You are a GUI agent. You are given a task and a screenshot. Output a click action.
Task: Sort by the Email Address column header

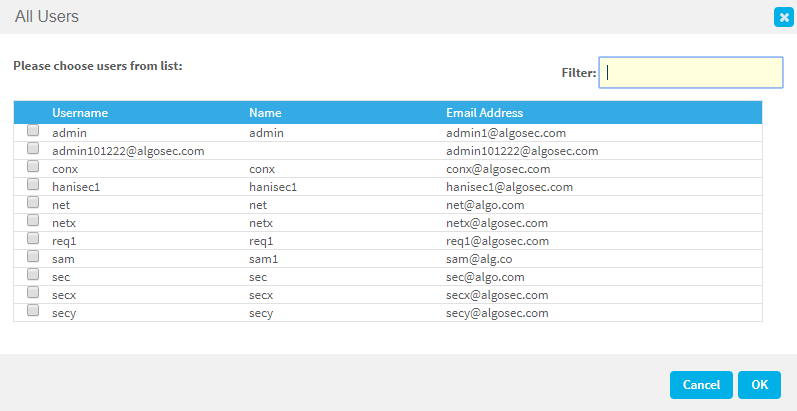pos(484,113)
